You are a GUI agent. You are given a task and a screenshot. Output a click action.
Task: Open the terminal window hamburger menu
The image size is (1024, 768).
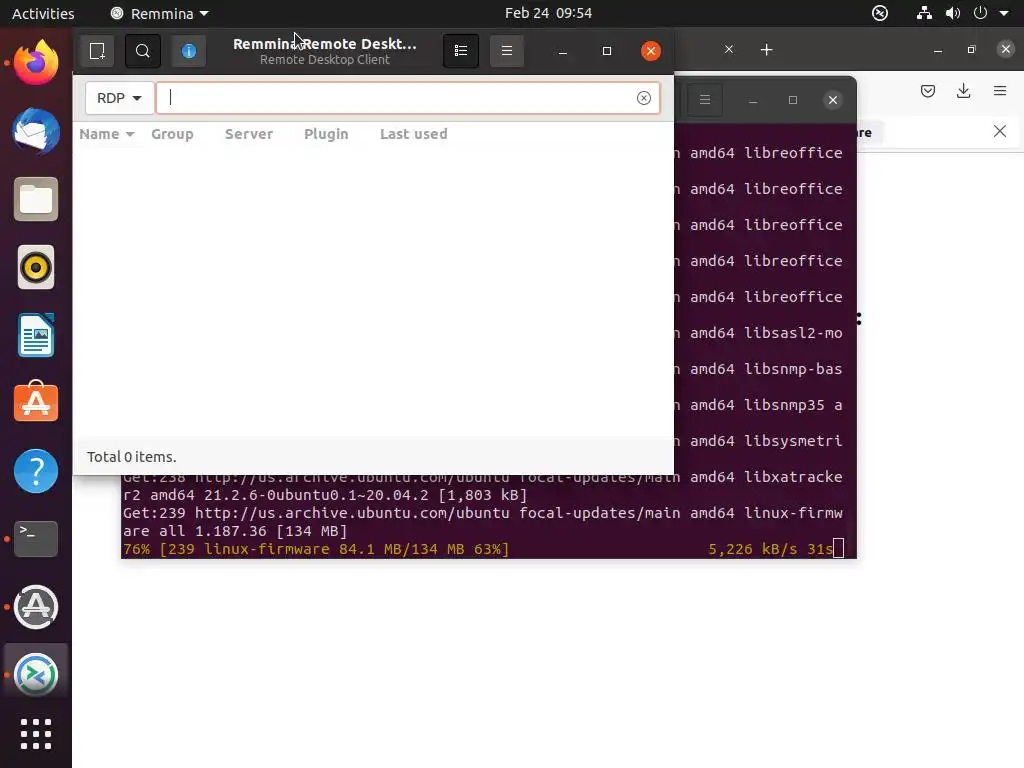point(705,100)
